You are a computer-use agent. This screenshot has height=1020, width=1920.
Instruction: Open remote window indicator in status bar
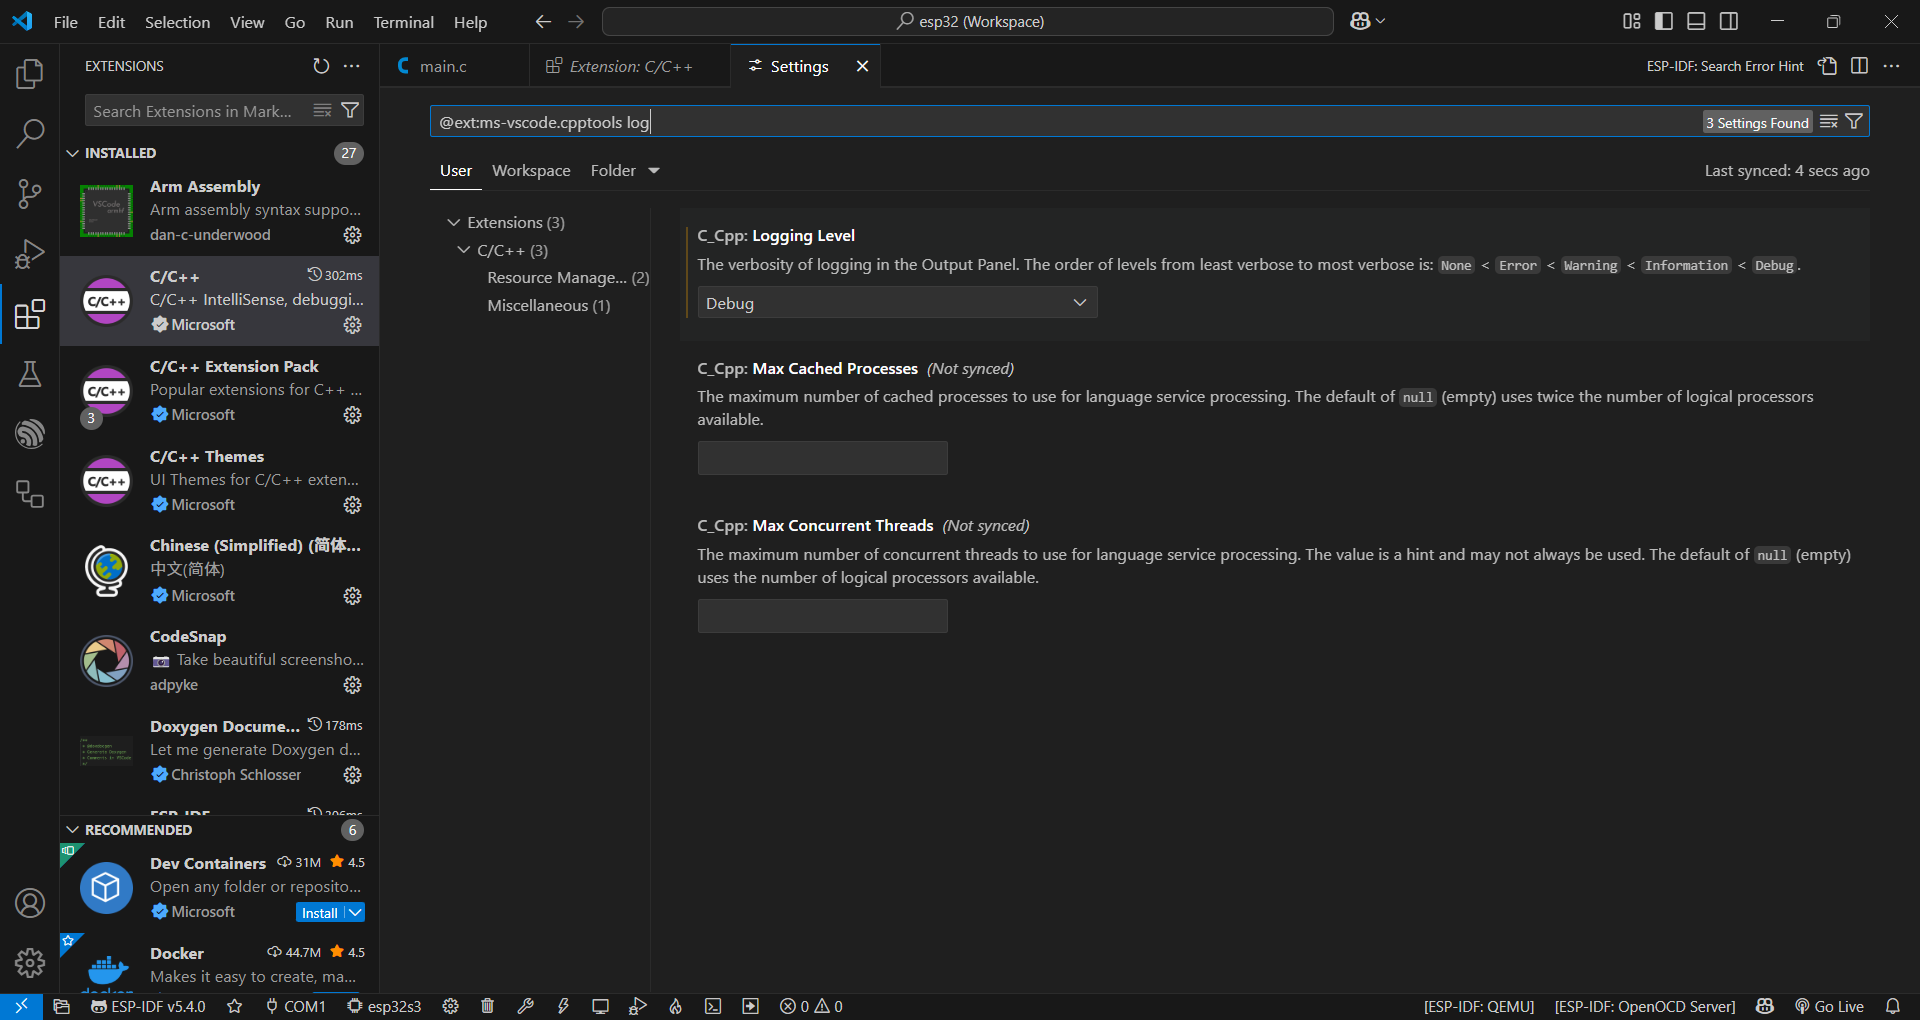[x=21, y=1006]
